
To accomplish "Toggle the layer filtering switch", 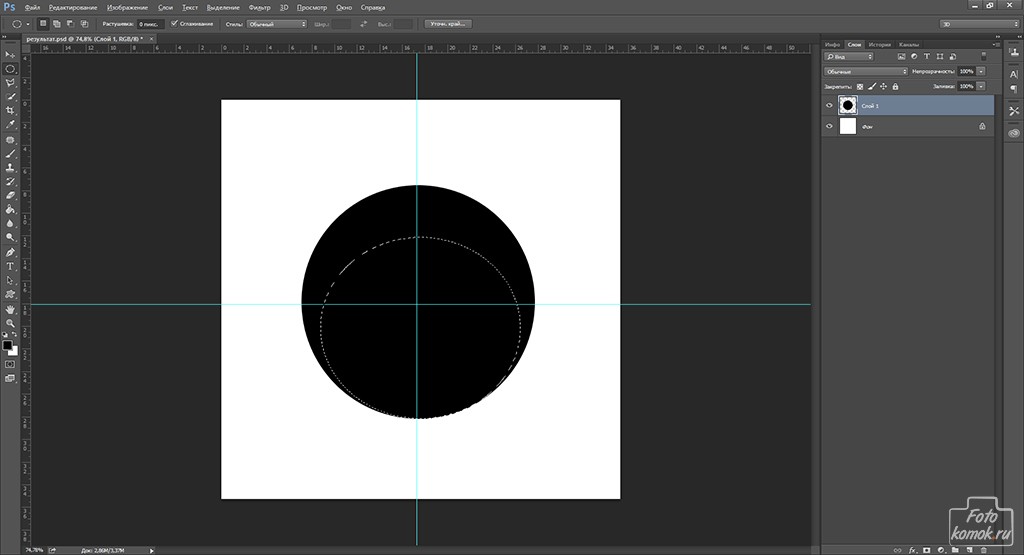I will (x=984, y=57).
